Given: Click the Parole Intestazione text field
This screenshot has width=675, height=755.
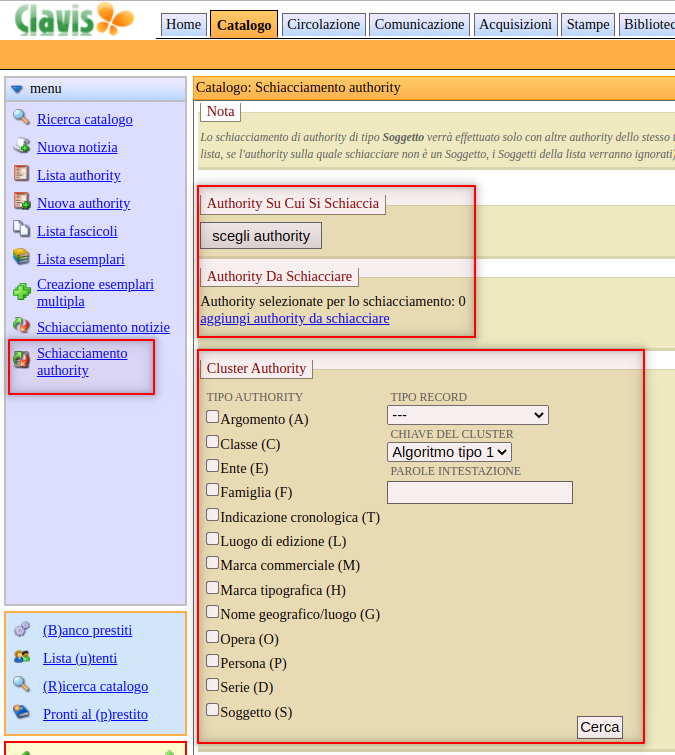Looking at the screenshot, I should point(479,492).
